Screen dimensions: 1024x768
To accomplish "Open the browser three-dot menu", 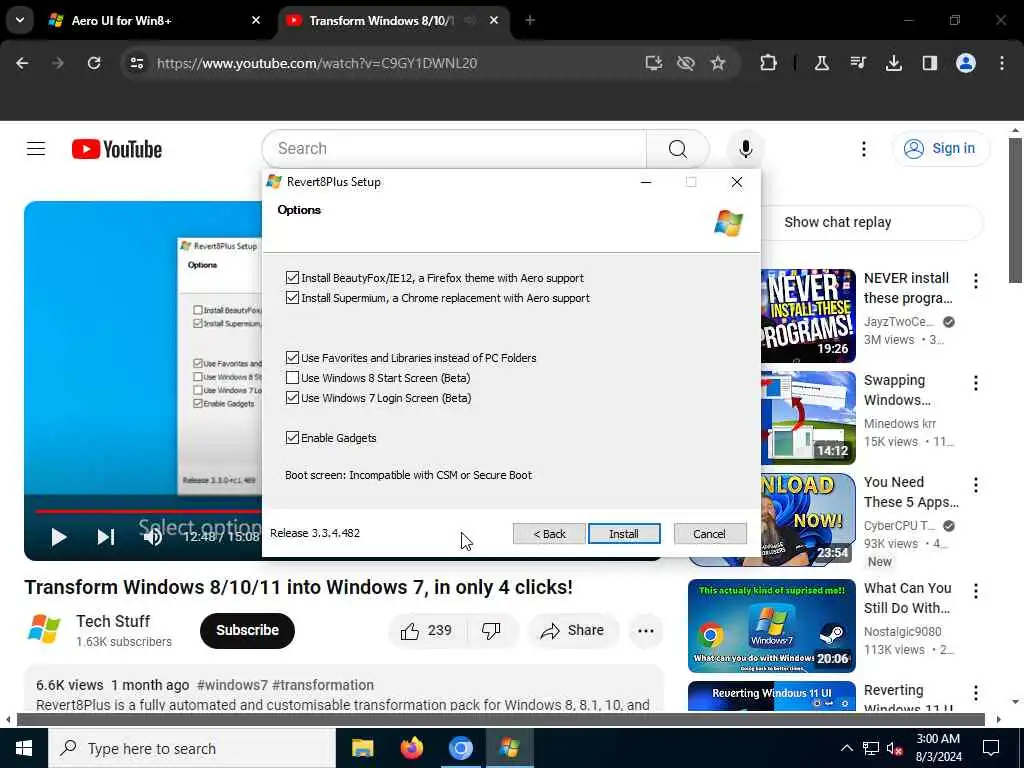I will coord(1002,63).
